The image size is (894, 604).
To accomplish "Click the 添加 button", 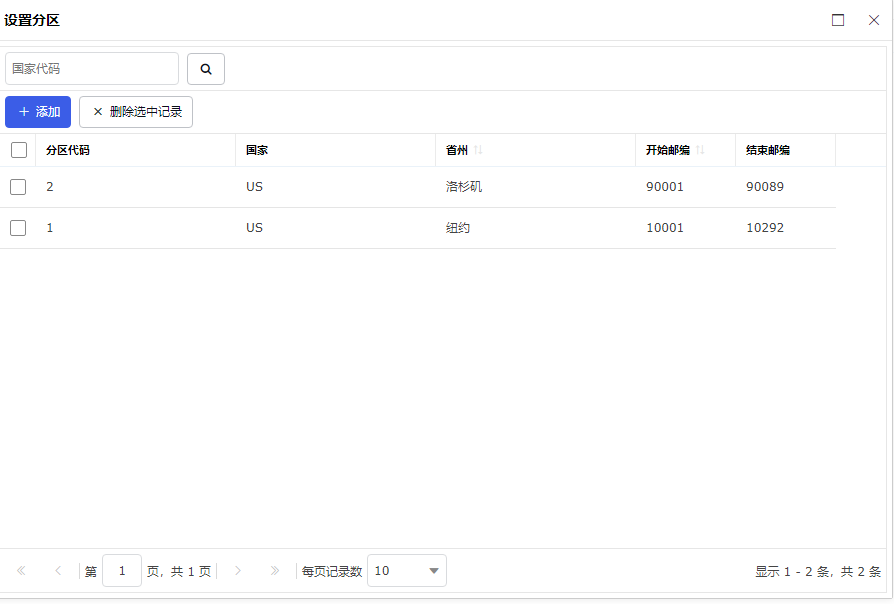I will pyautogui.click(x=38, y=112).
